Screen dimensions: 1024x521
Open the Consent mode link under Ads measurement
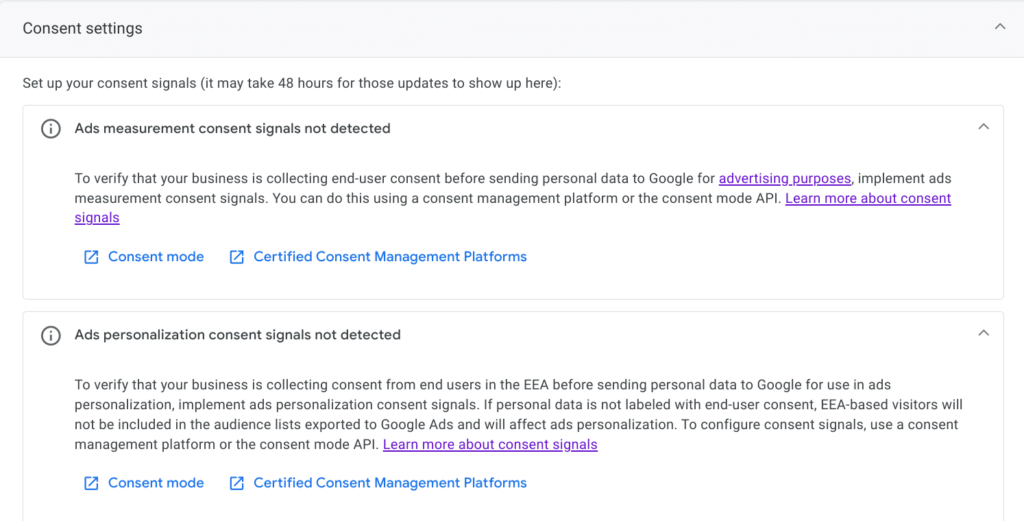coord(156,257)
